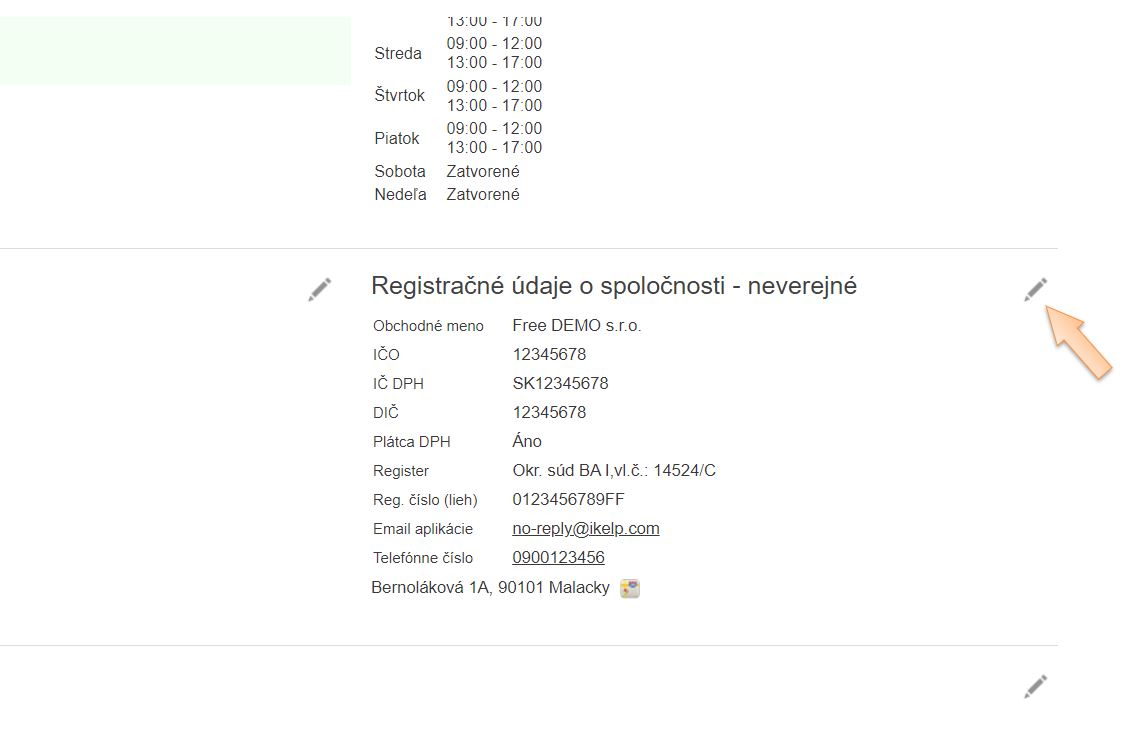Select the Áno value for Plátca DPH

coord(527,441)
